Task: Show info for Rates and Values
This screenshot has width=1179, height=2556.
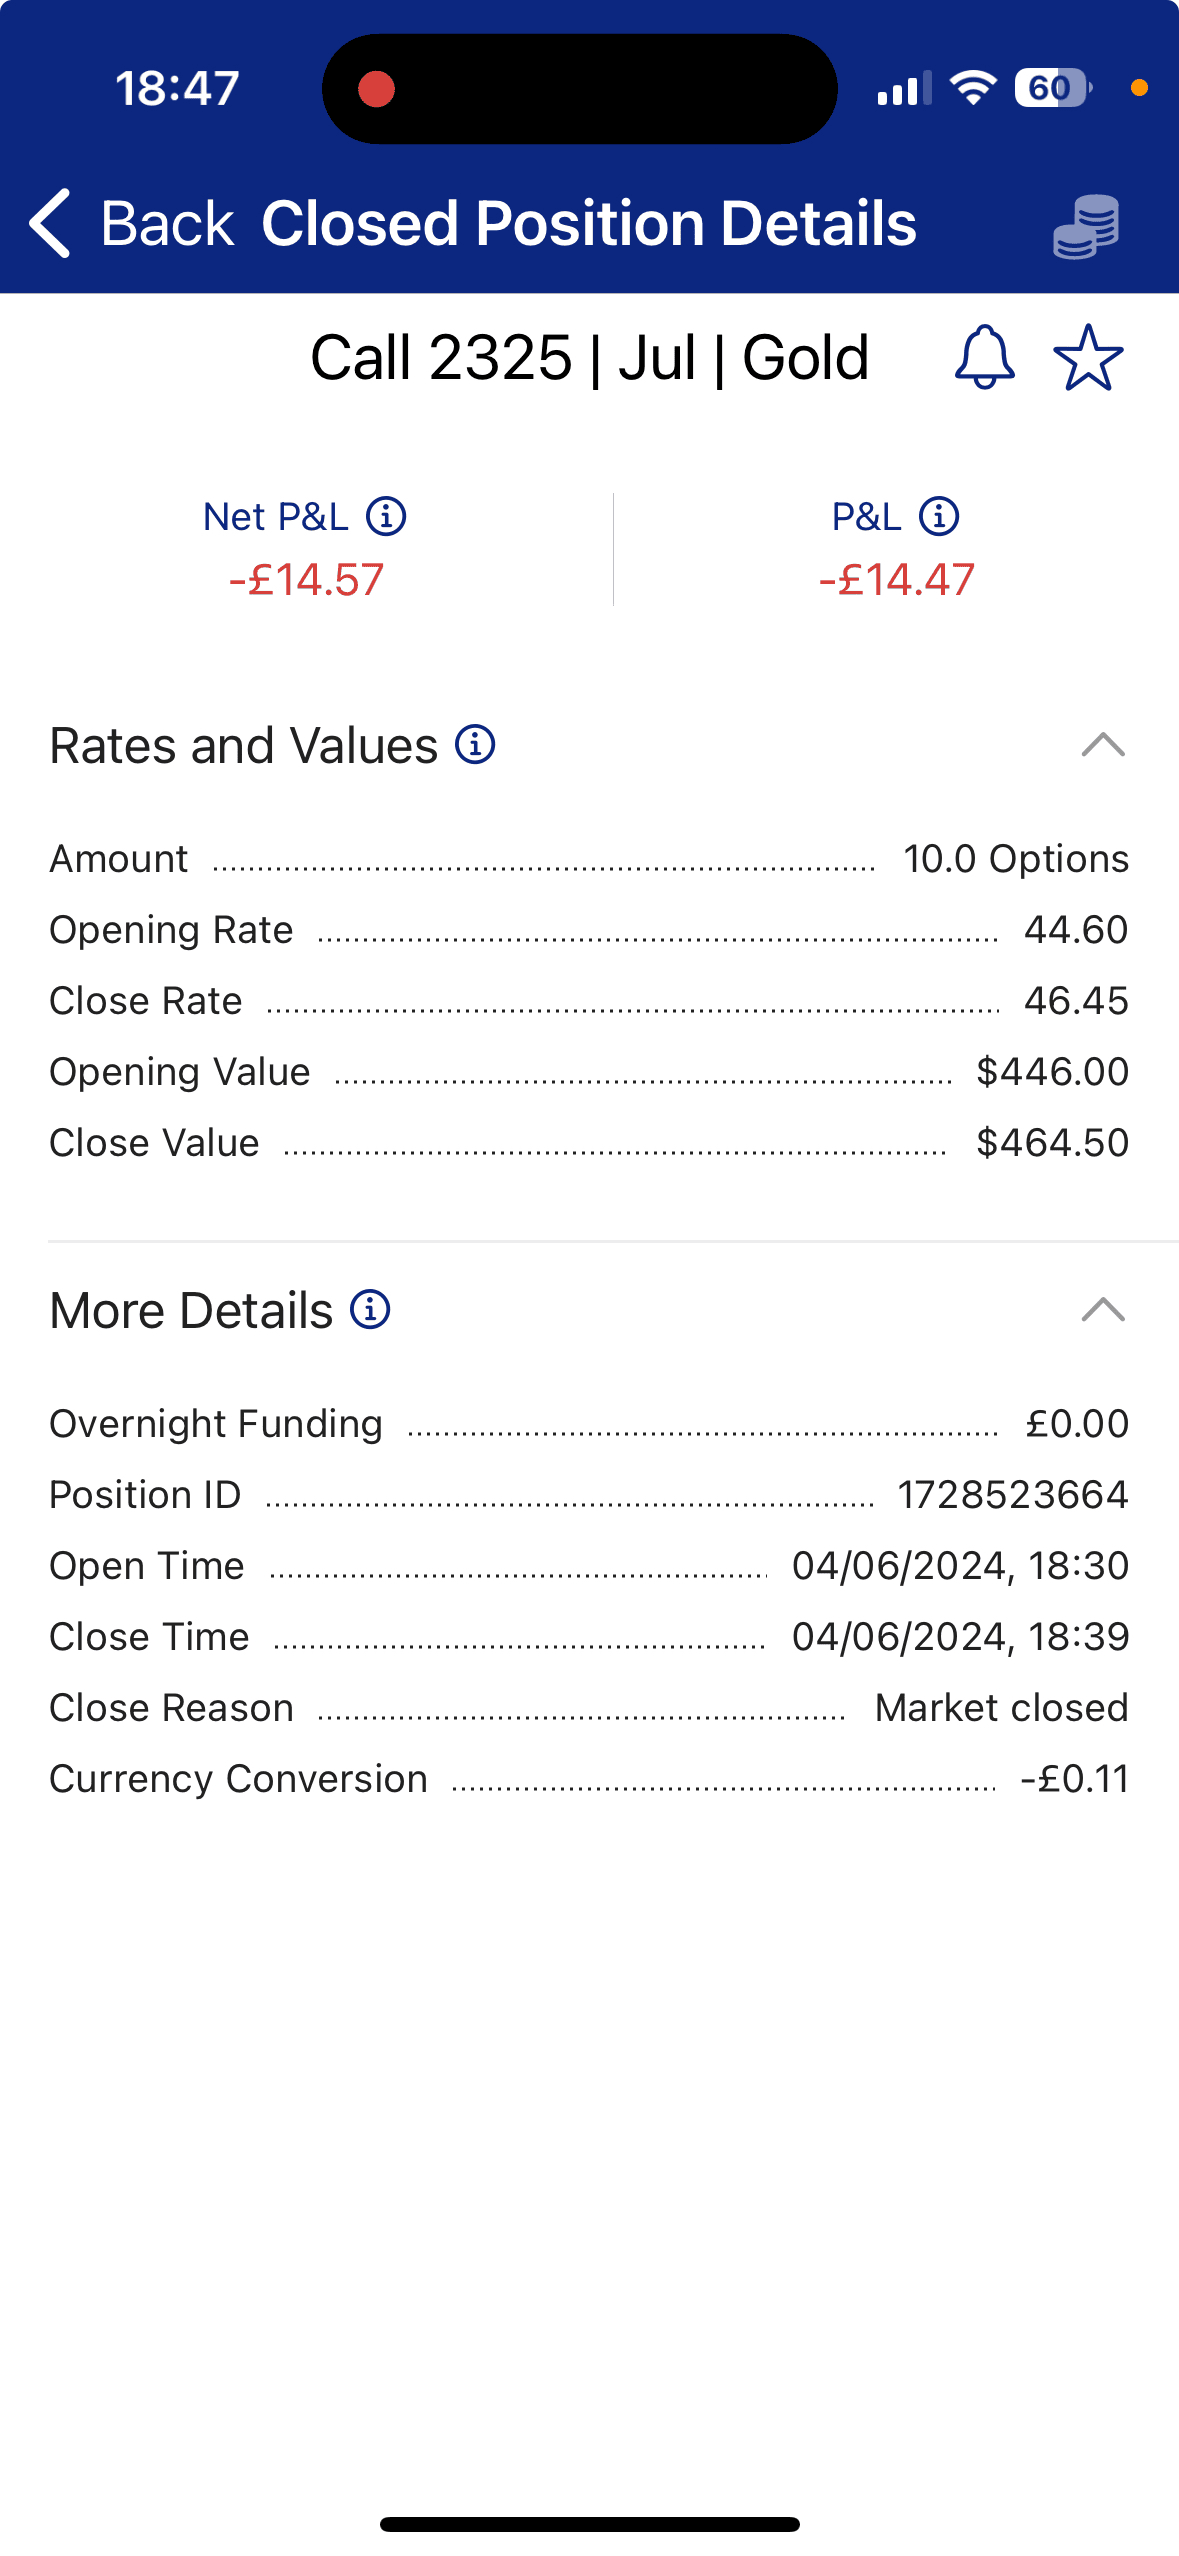Action: click(475, 745)
